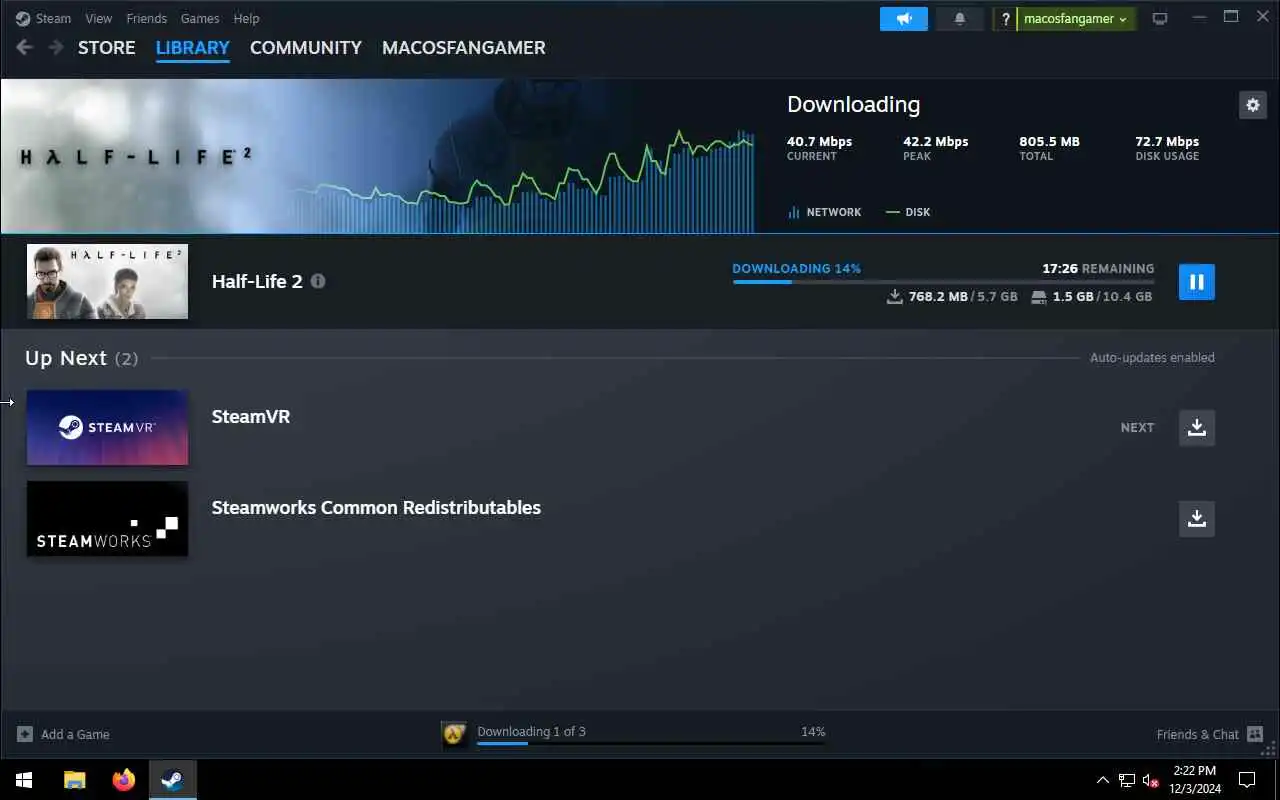Click the Add a Game label

tap(75, 734)
